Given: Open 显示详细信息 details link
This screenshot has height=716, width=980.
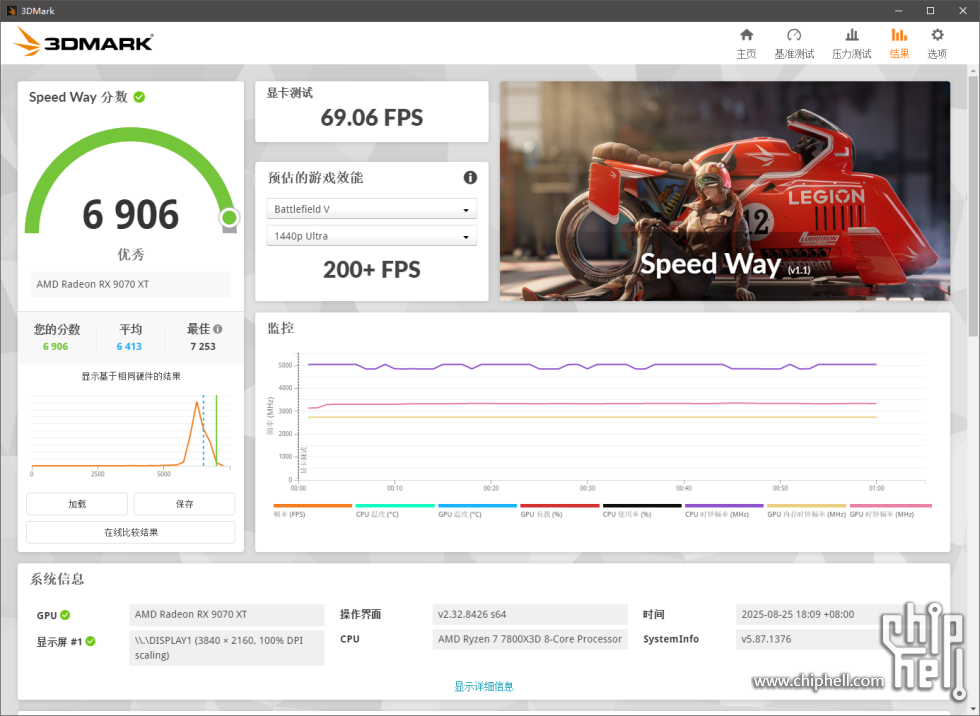Looking at the screenshot, I should point(484,686).
